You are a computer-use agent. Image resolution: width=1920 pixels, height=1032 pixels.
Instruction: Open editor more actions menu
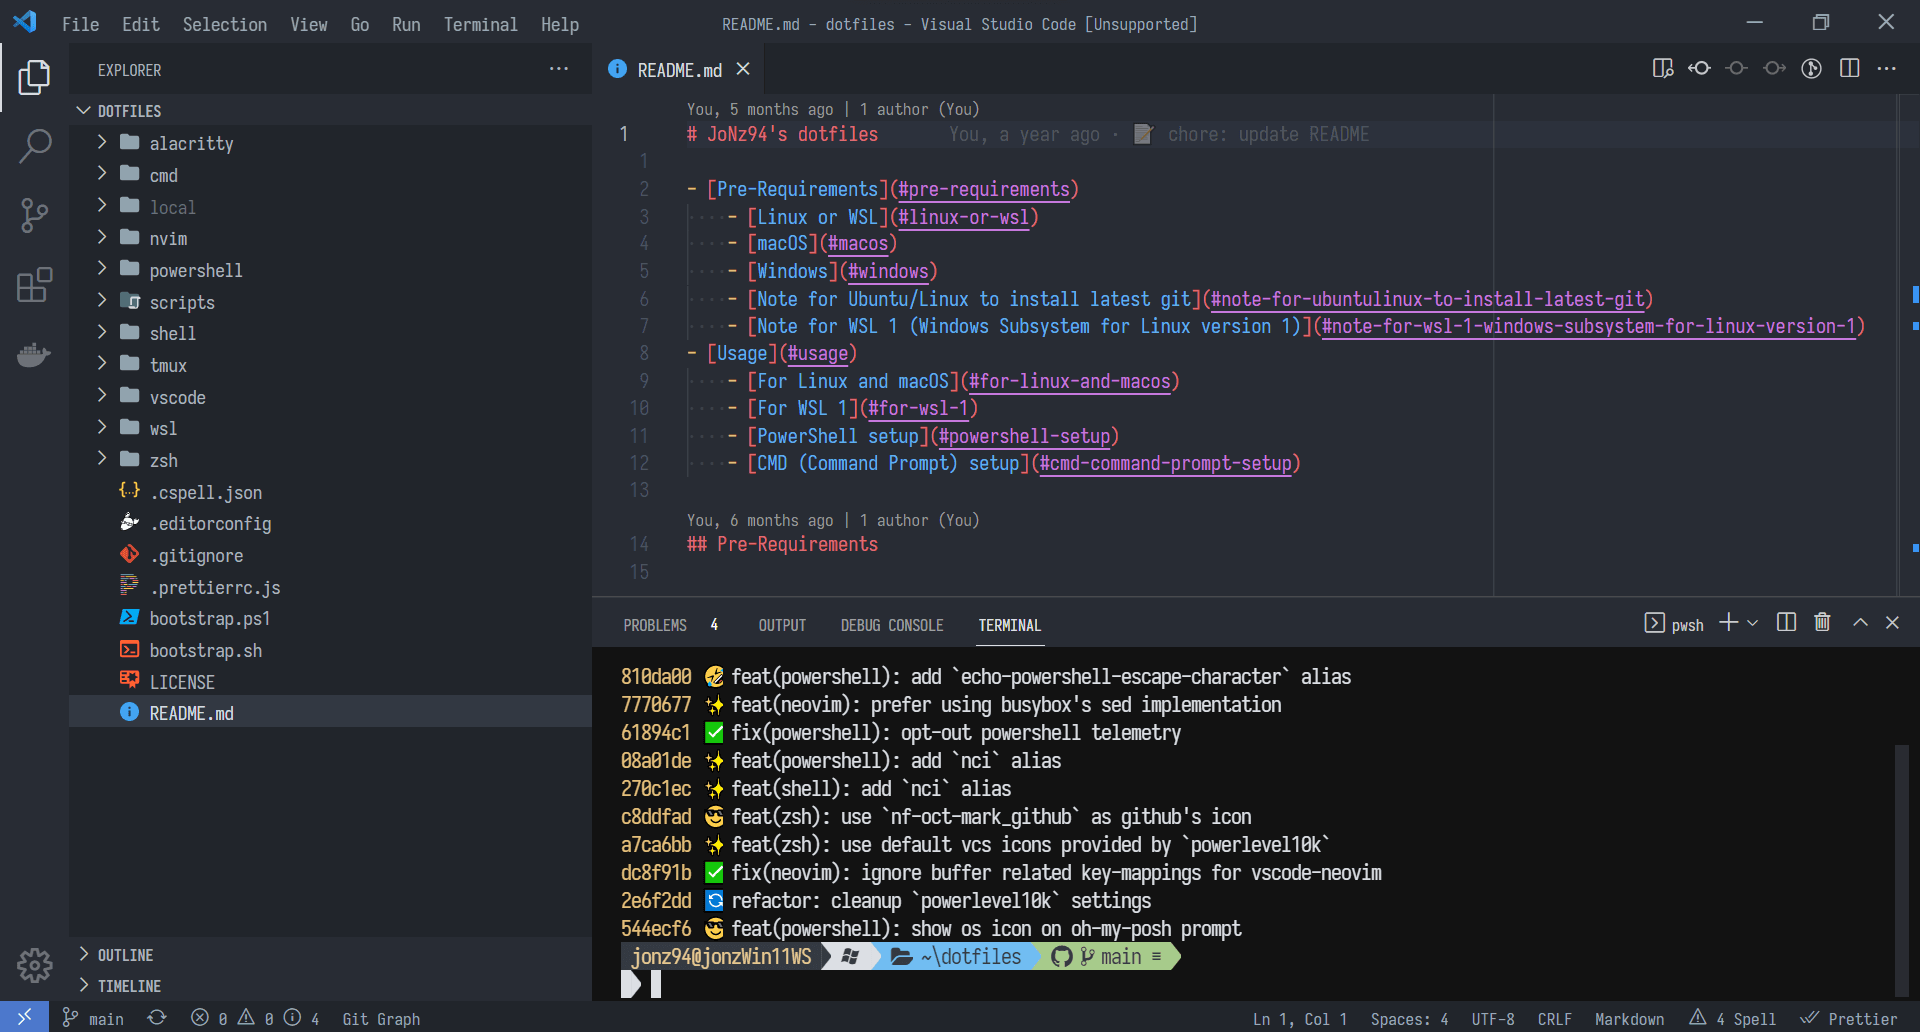1887,68
